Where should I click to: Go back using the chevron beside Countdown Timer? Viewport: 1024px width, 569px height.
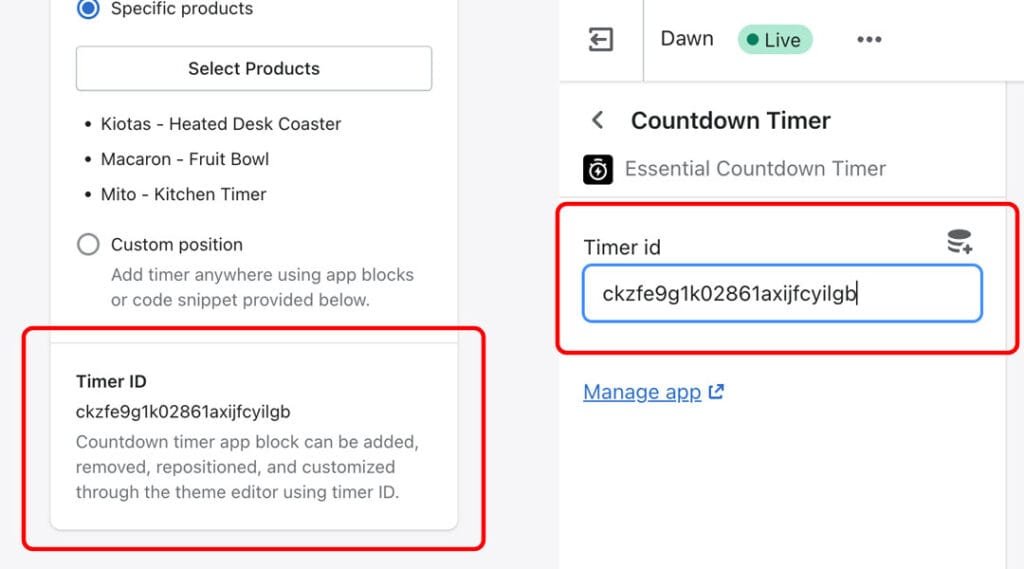point(598,121)
